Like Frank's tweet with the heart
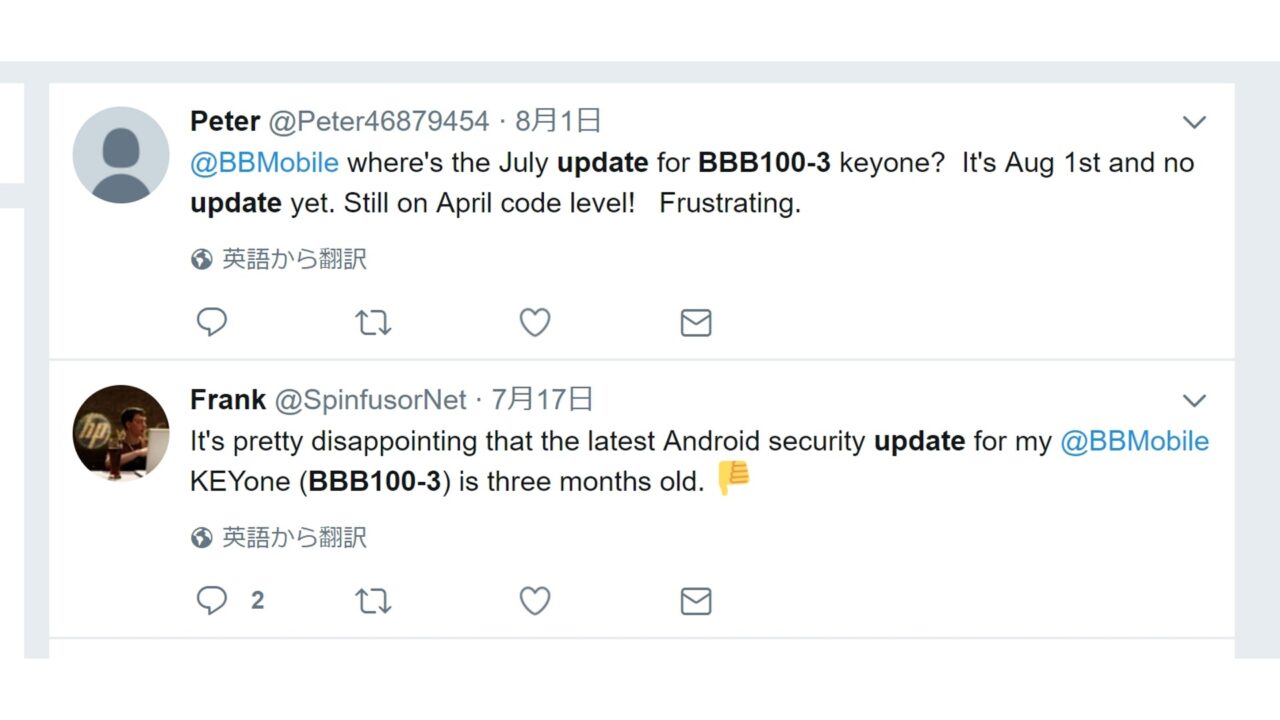The image size is (1280, 720). [x=535, y=600]
